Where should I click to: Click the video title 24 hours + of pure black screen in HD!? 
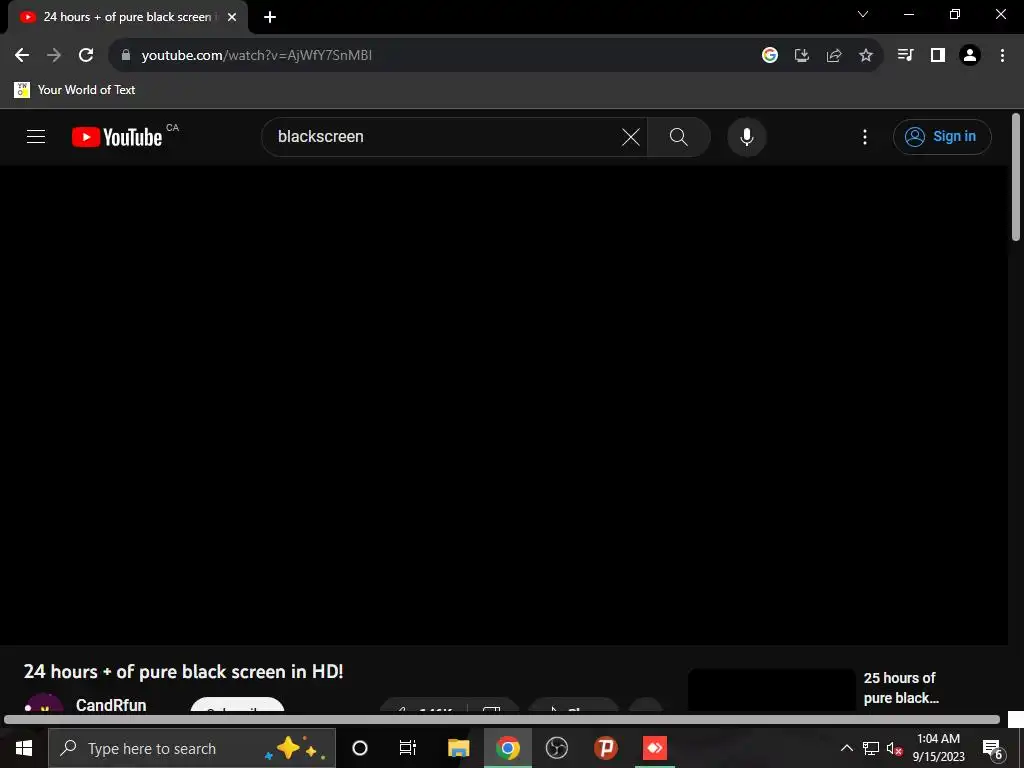[x=184, y=671]
